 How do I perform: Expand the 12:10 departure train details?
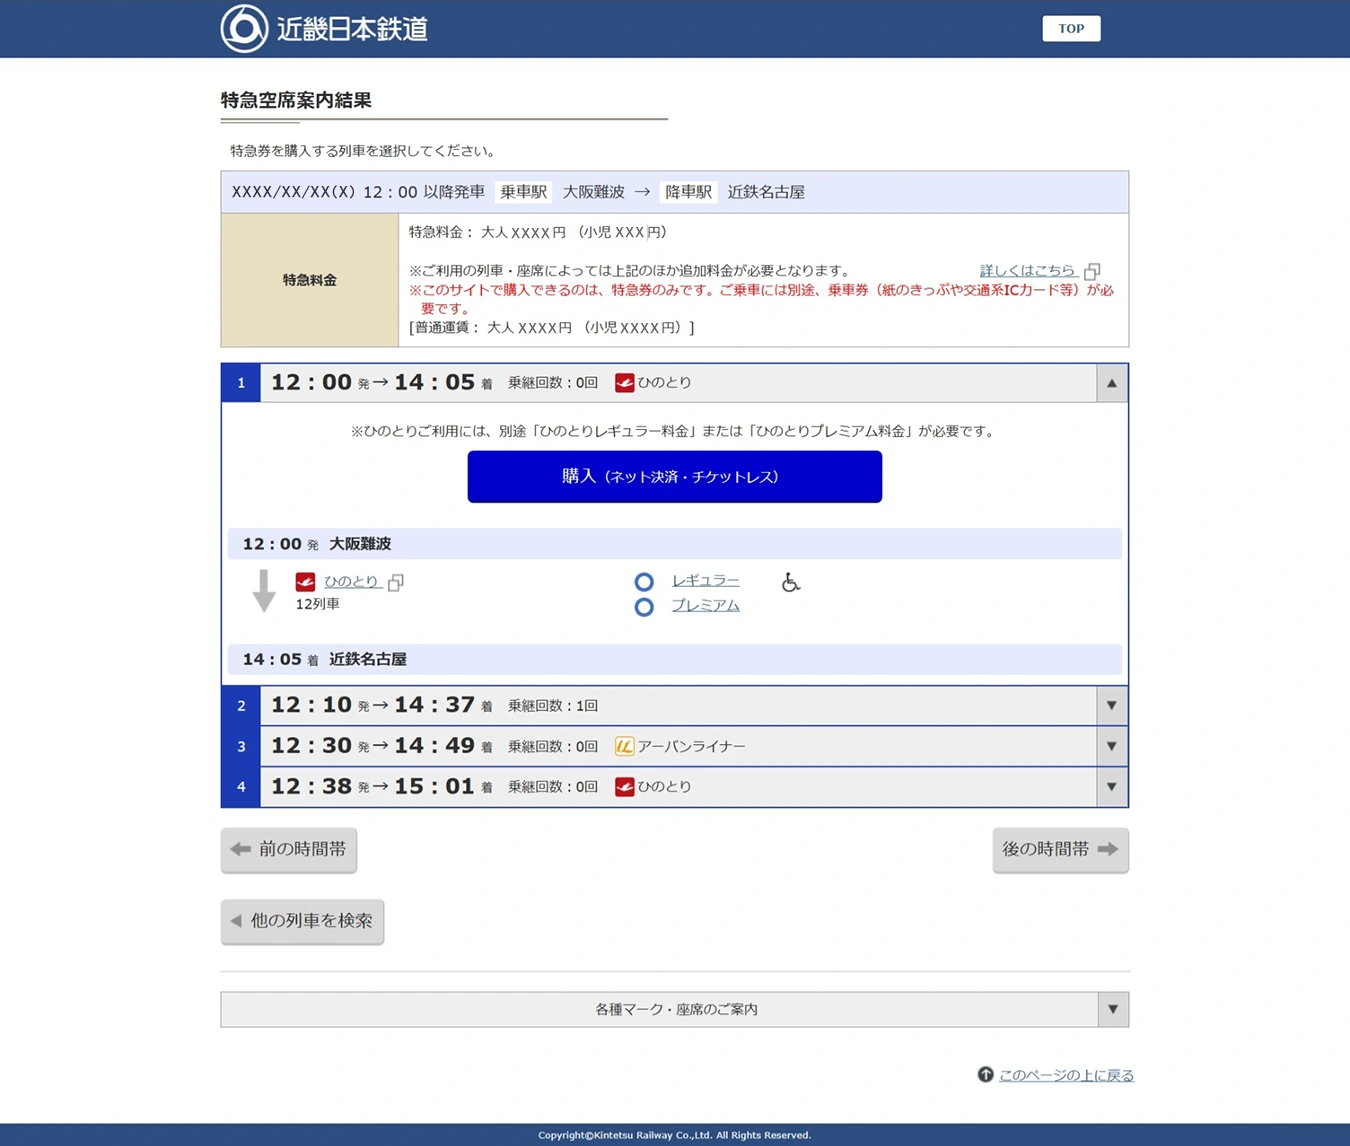coord(1111,706)
